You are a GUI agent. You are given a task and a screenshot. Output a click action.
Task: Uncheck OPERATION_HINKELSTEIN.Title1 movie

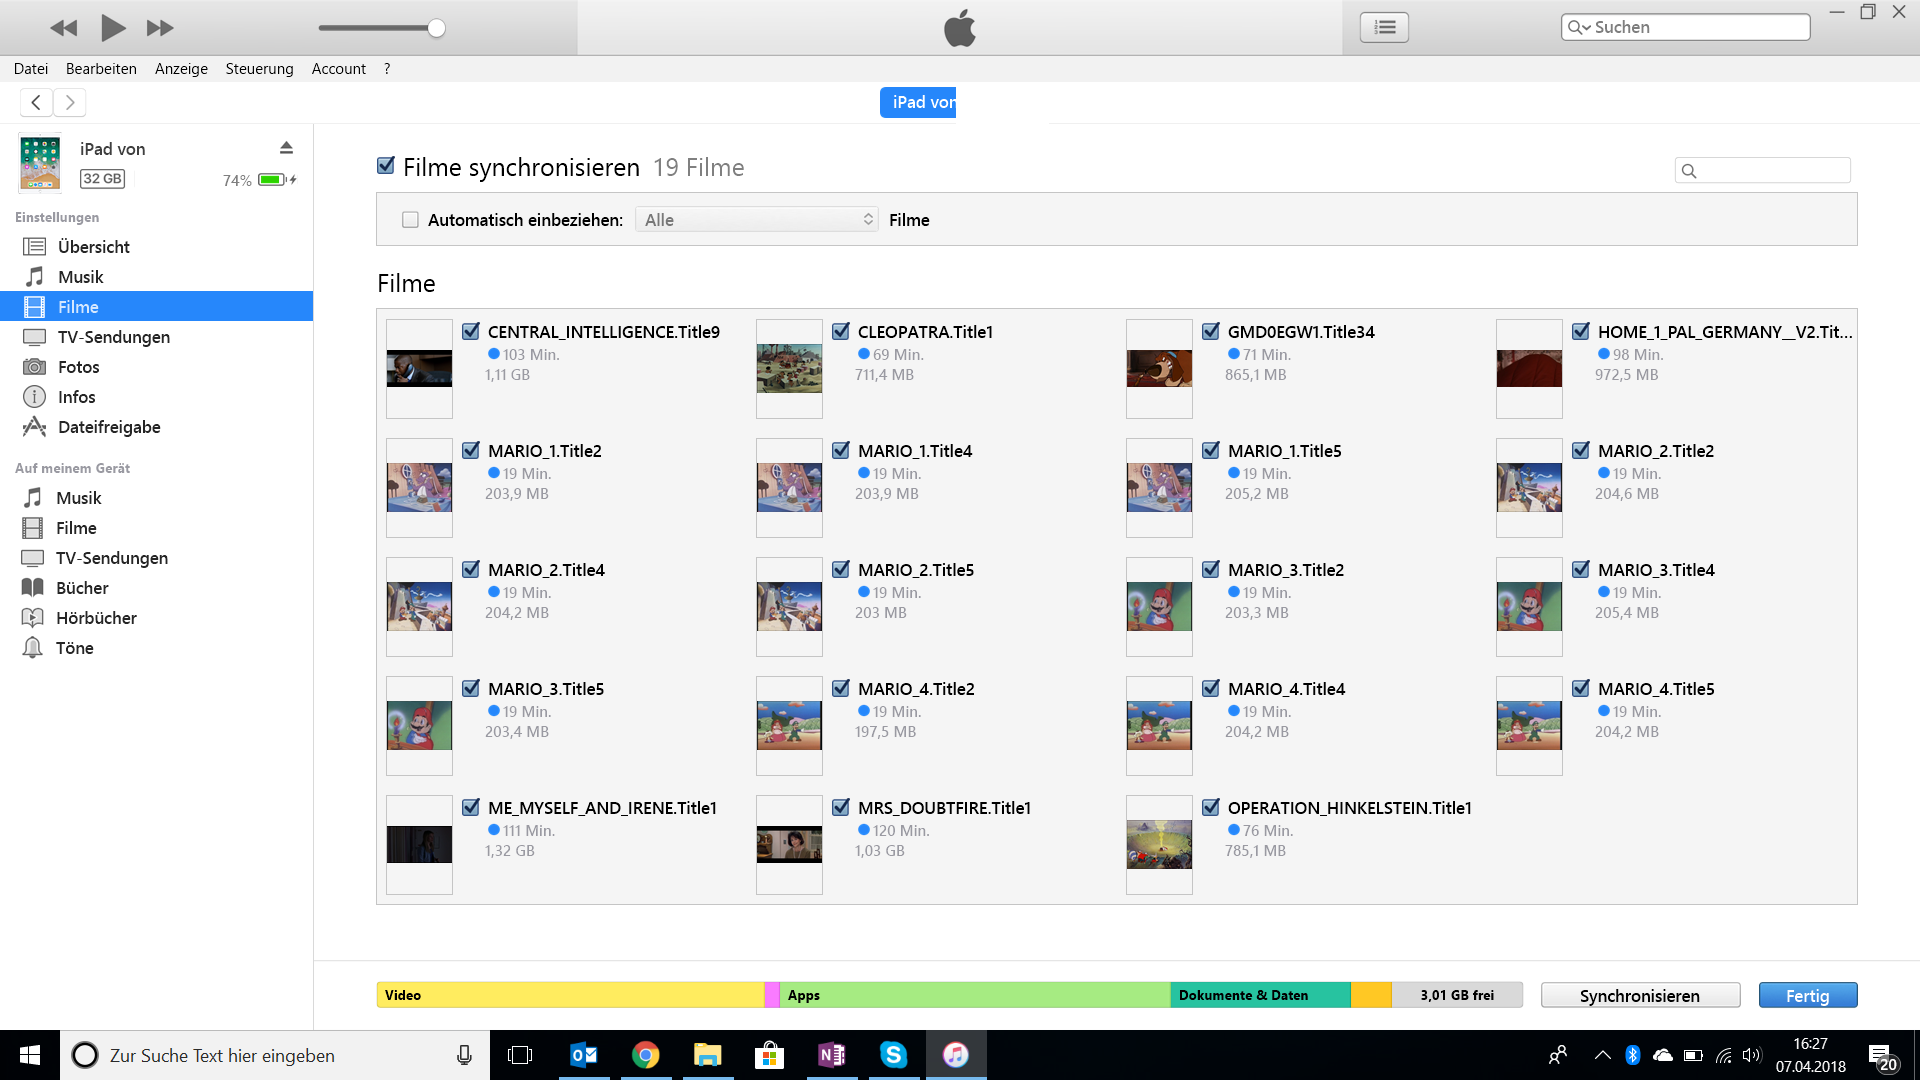(x=1211, y=807)
